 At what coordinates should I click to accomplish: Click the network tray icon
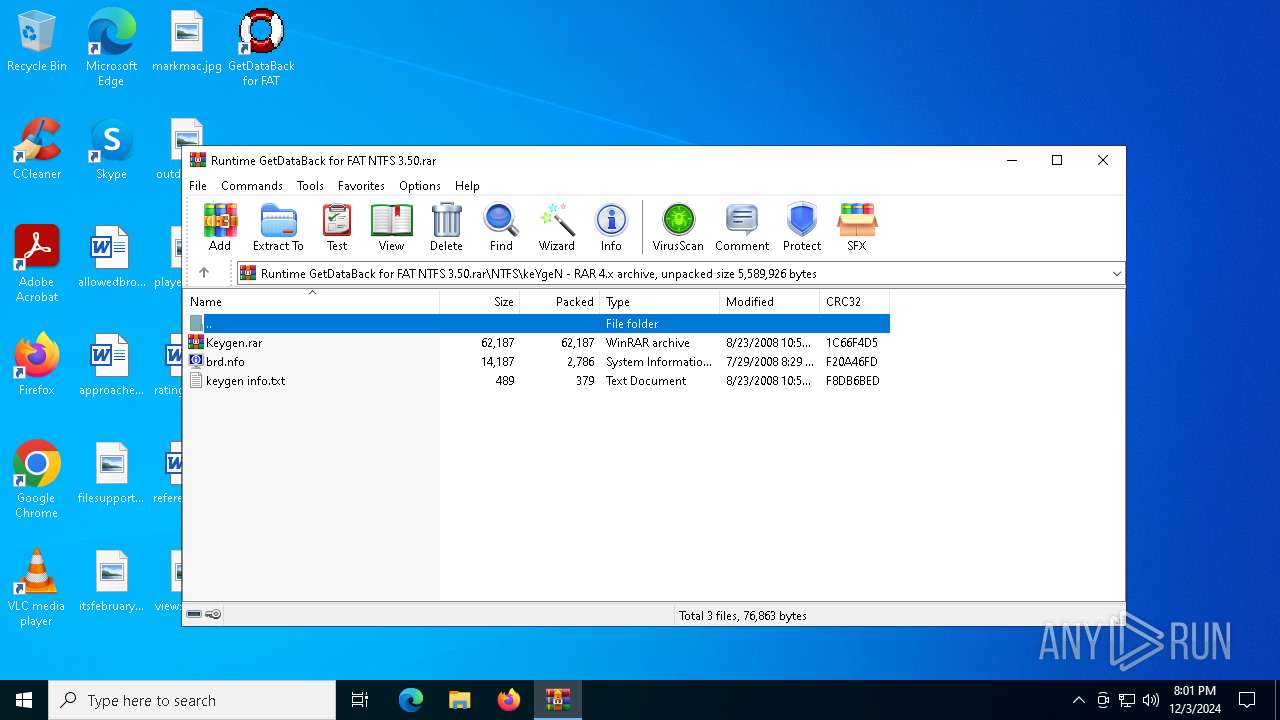click(x=1127, y=700)
